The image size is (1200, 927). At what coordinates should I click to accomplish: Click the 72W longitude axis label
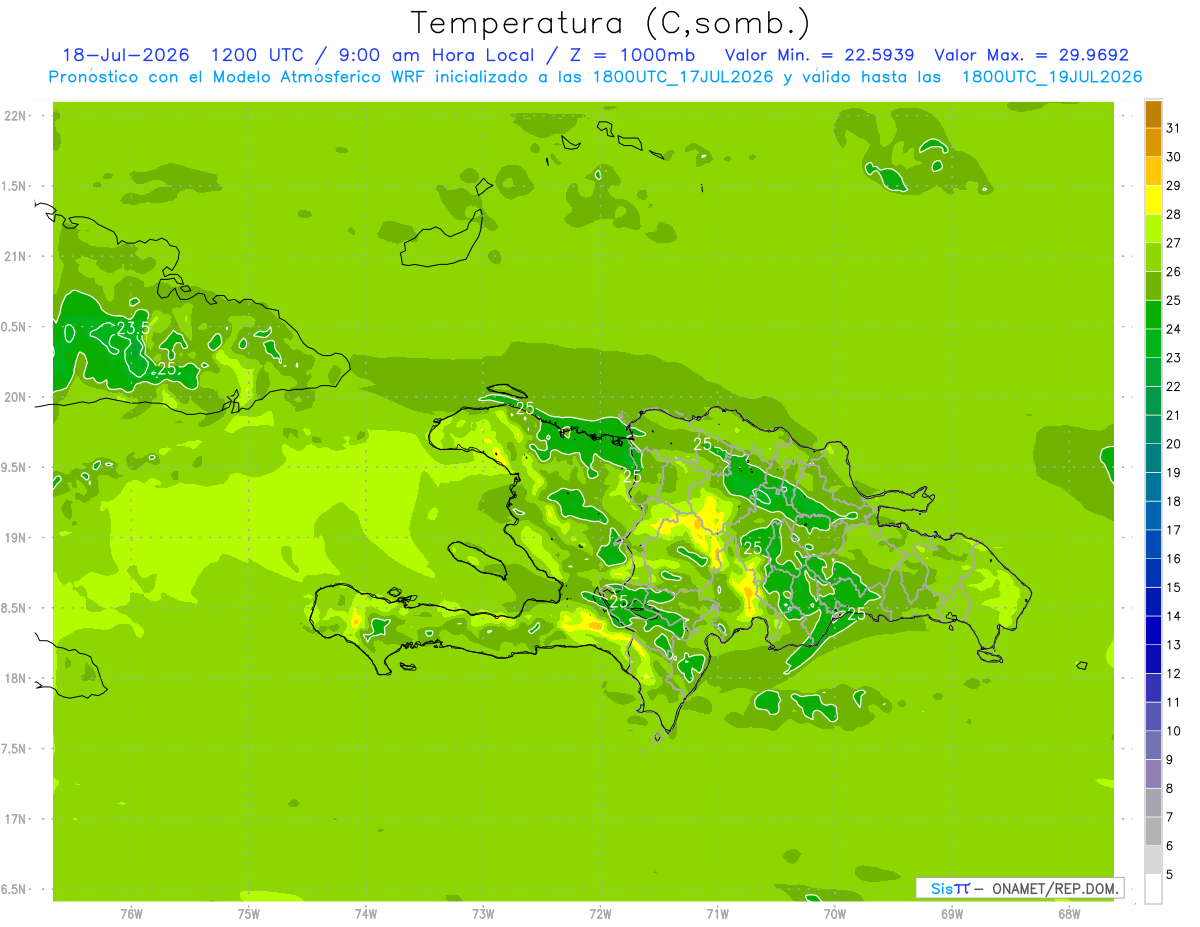pyautogui.click(x=600, y=914)
